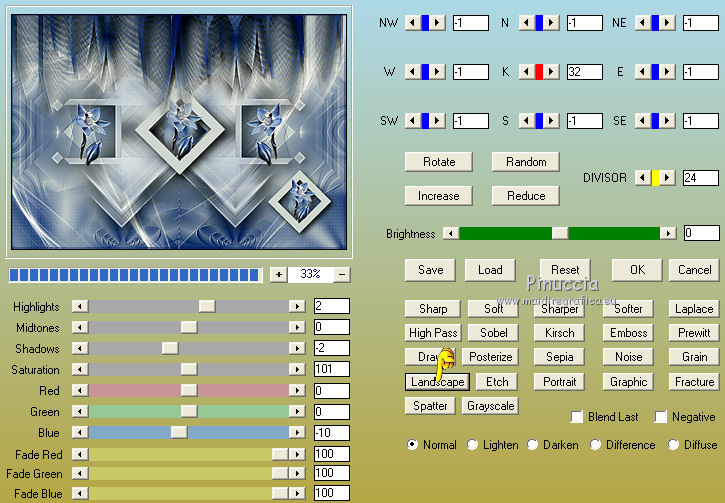
Task: Click Brightness slider left arrow
Action: 451,233
